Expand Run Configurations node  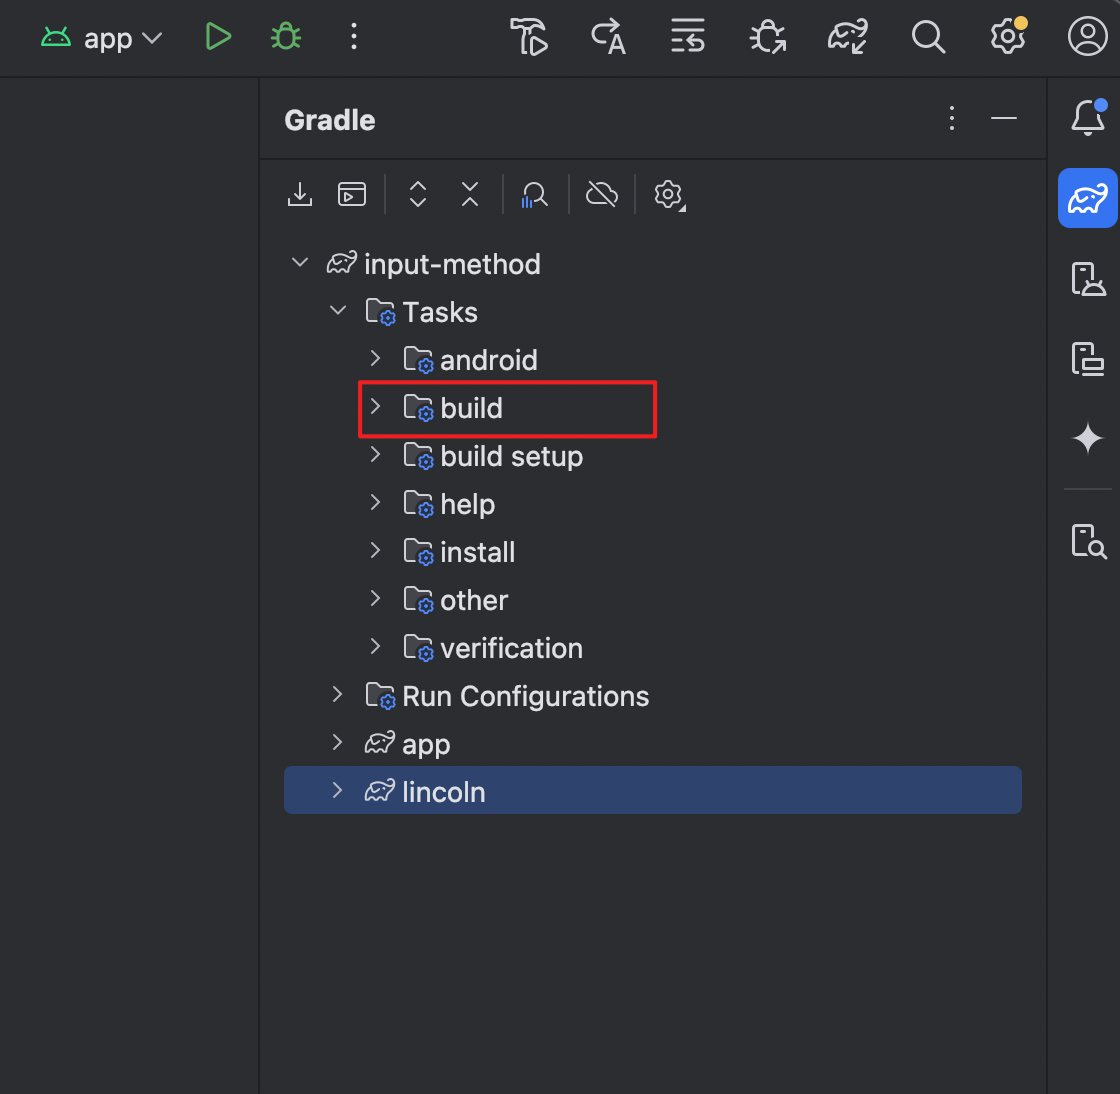click(x=338, y=695)
